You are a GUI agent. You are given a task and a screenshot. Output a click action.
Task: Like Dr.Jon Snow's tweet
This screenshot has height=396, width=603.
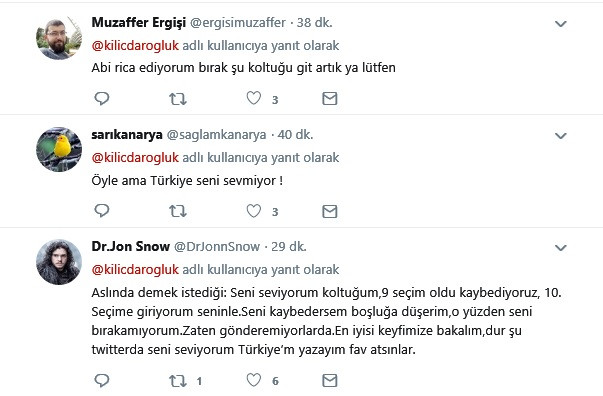[254, 380]
